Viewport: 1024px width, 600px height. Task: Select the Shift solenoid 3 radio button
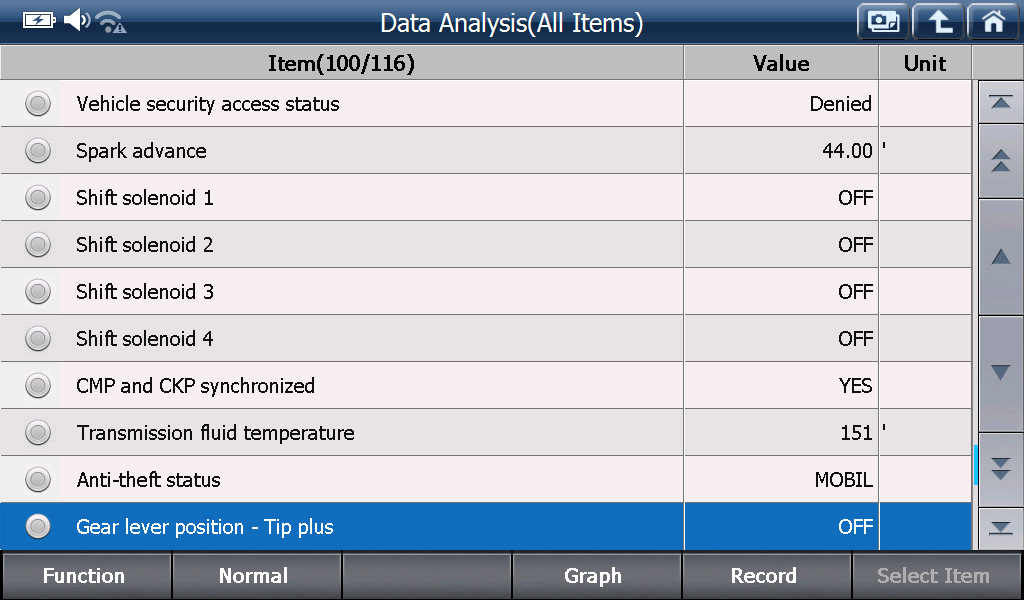pos(38,292)
